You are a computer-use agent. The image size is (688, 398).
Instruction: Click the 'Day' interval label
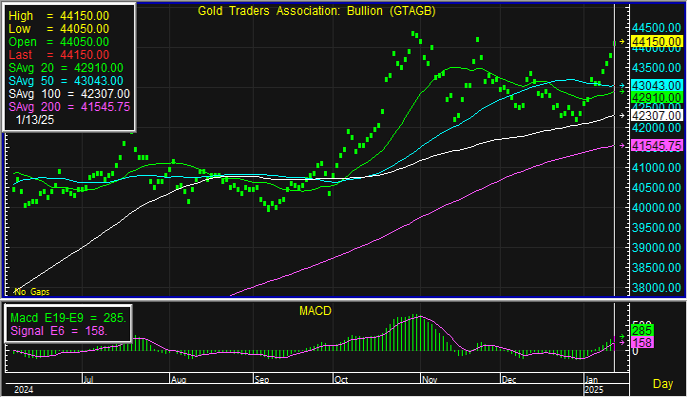point(663,384)
